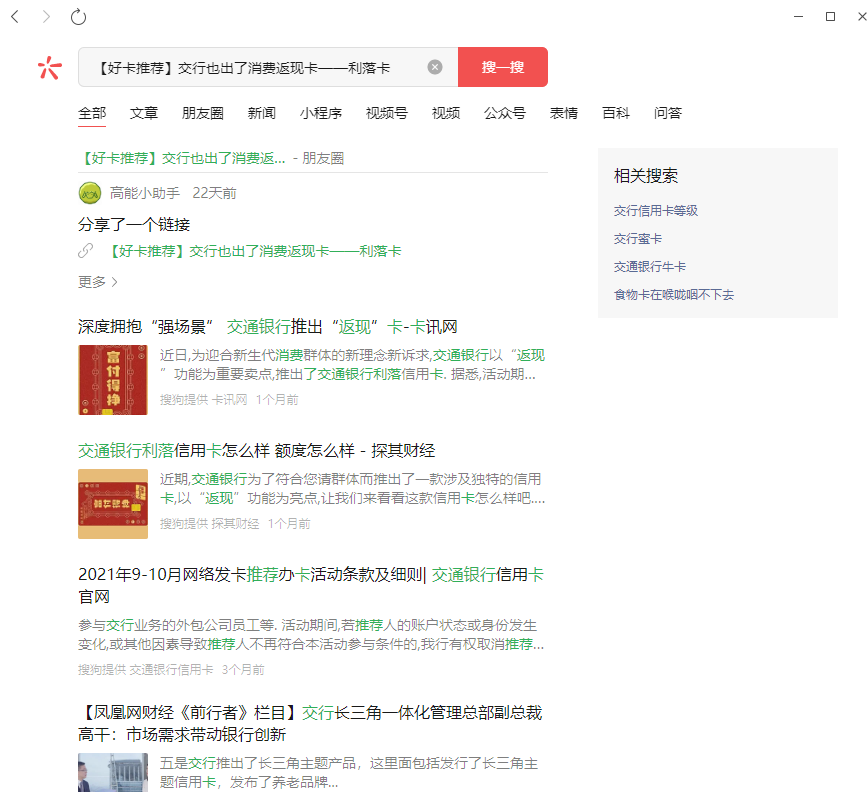This screenshot has height=792, width=868.
Task: Reload the page with the refresh icon
Action: coord(79,17)
